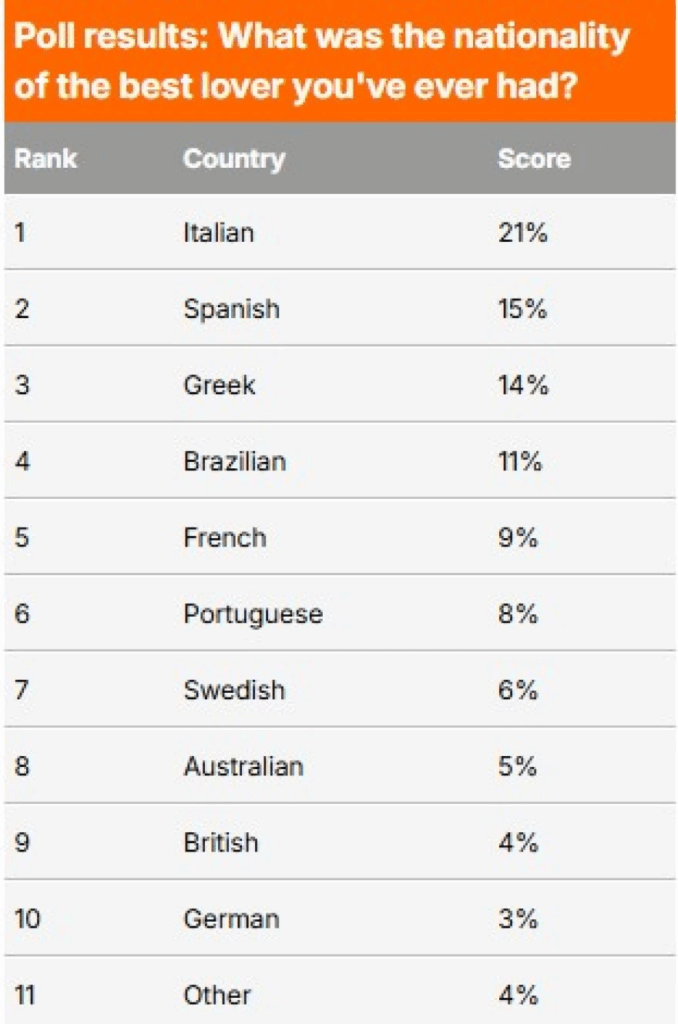Click the Greek row entry
678x1024 pixels.
click(x=219, y=385)
